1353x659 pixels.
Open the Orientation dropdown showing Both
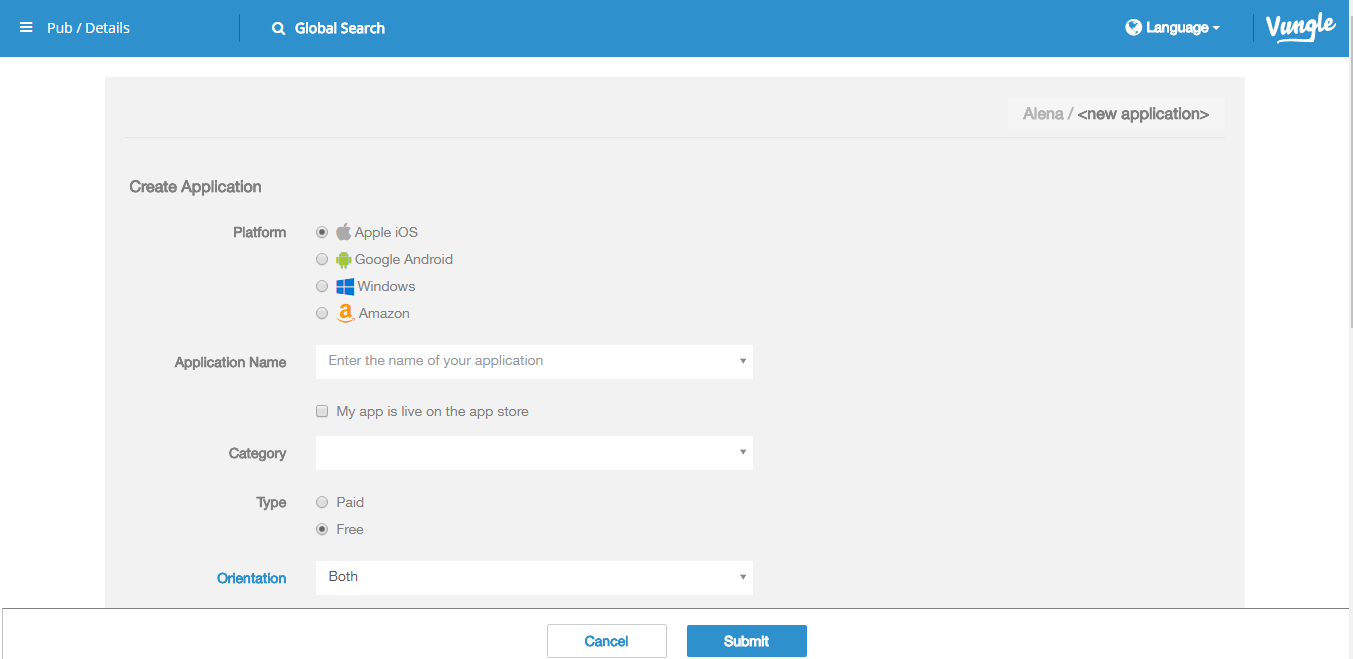click(x=534, y=577)
